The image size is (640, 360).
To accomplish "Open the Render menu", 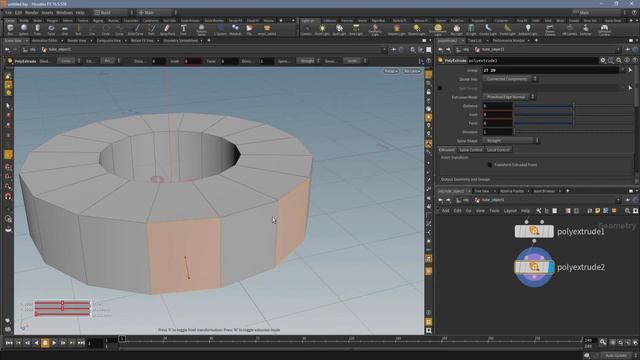I will [31, 13].
